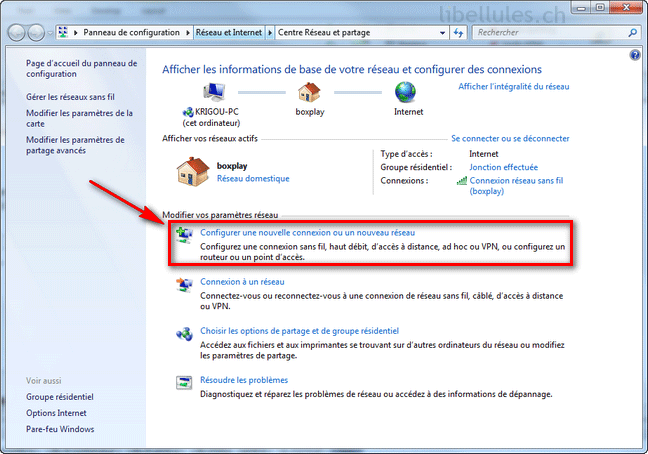648x454 pixels.
Task: Click the refresh icon beside address bar
Action: click(x=459, y=33)
